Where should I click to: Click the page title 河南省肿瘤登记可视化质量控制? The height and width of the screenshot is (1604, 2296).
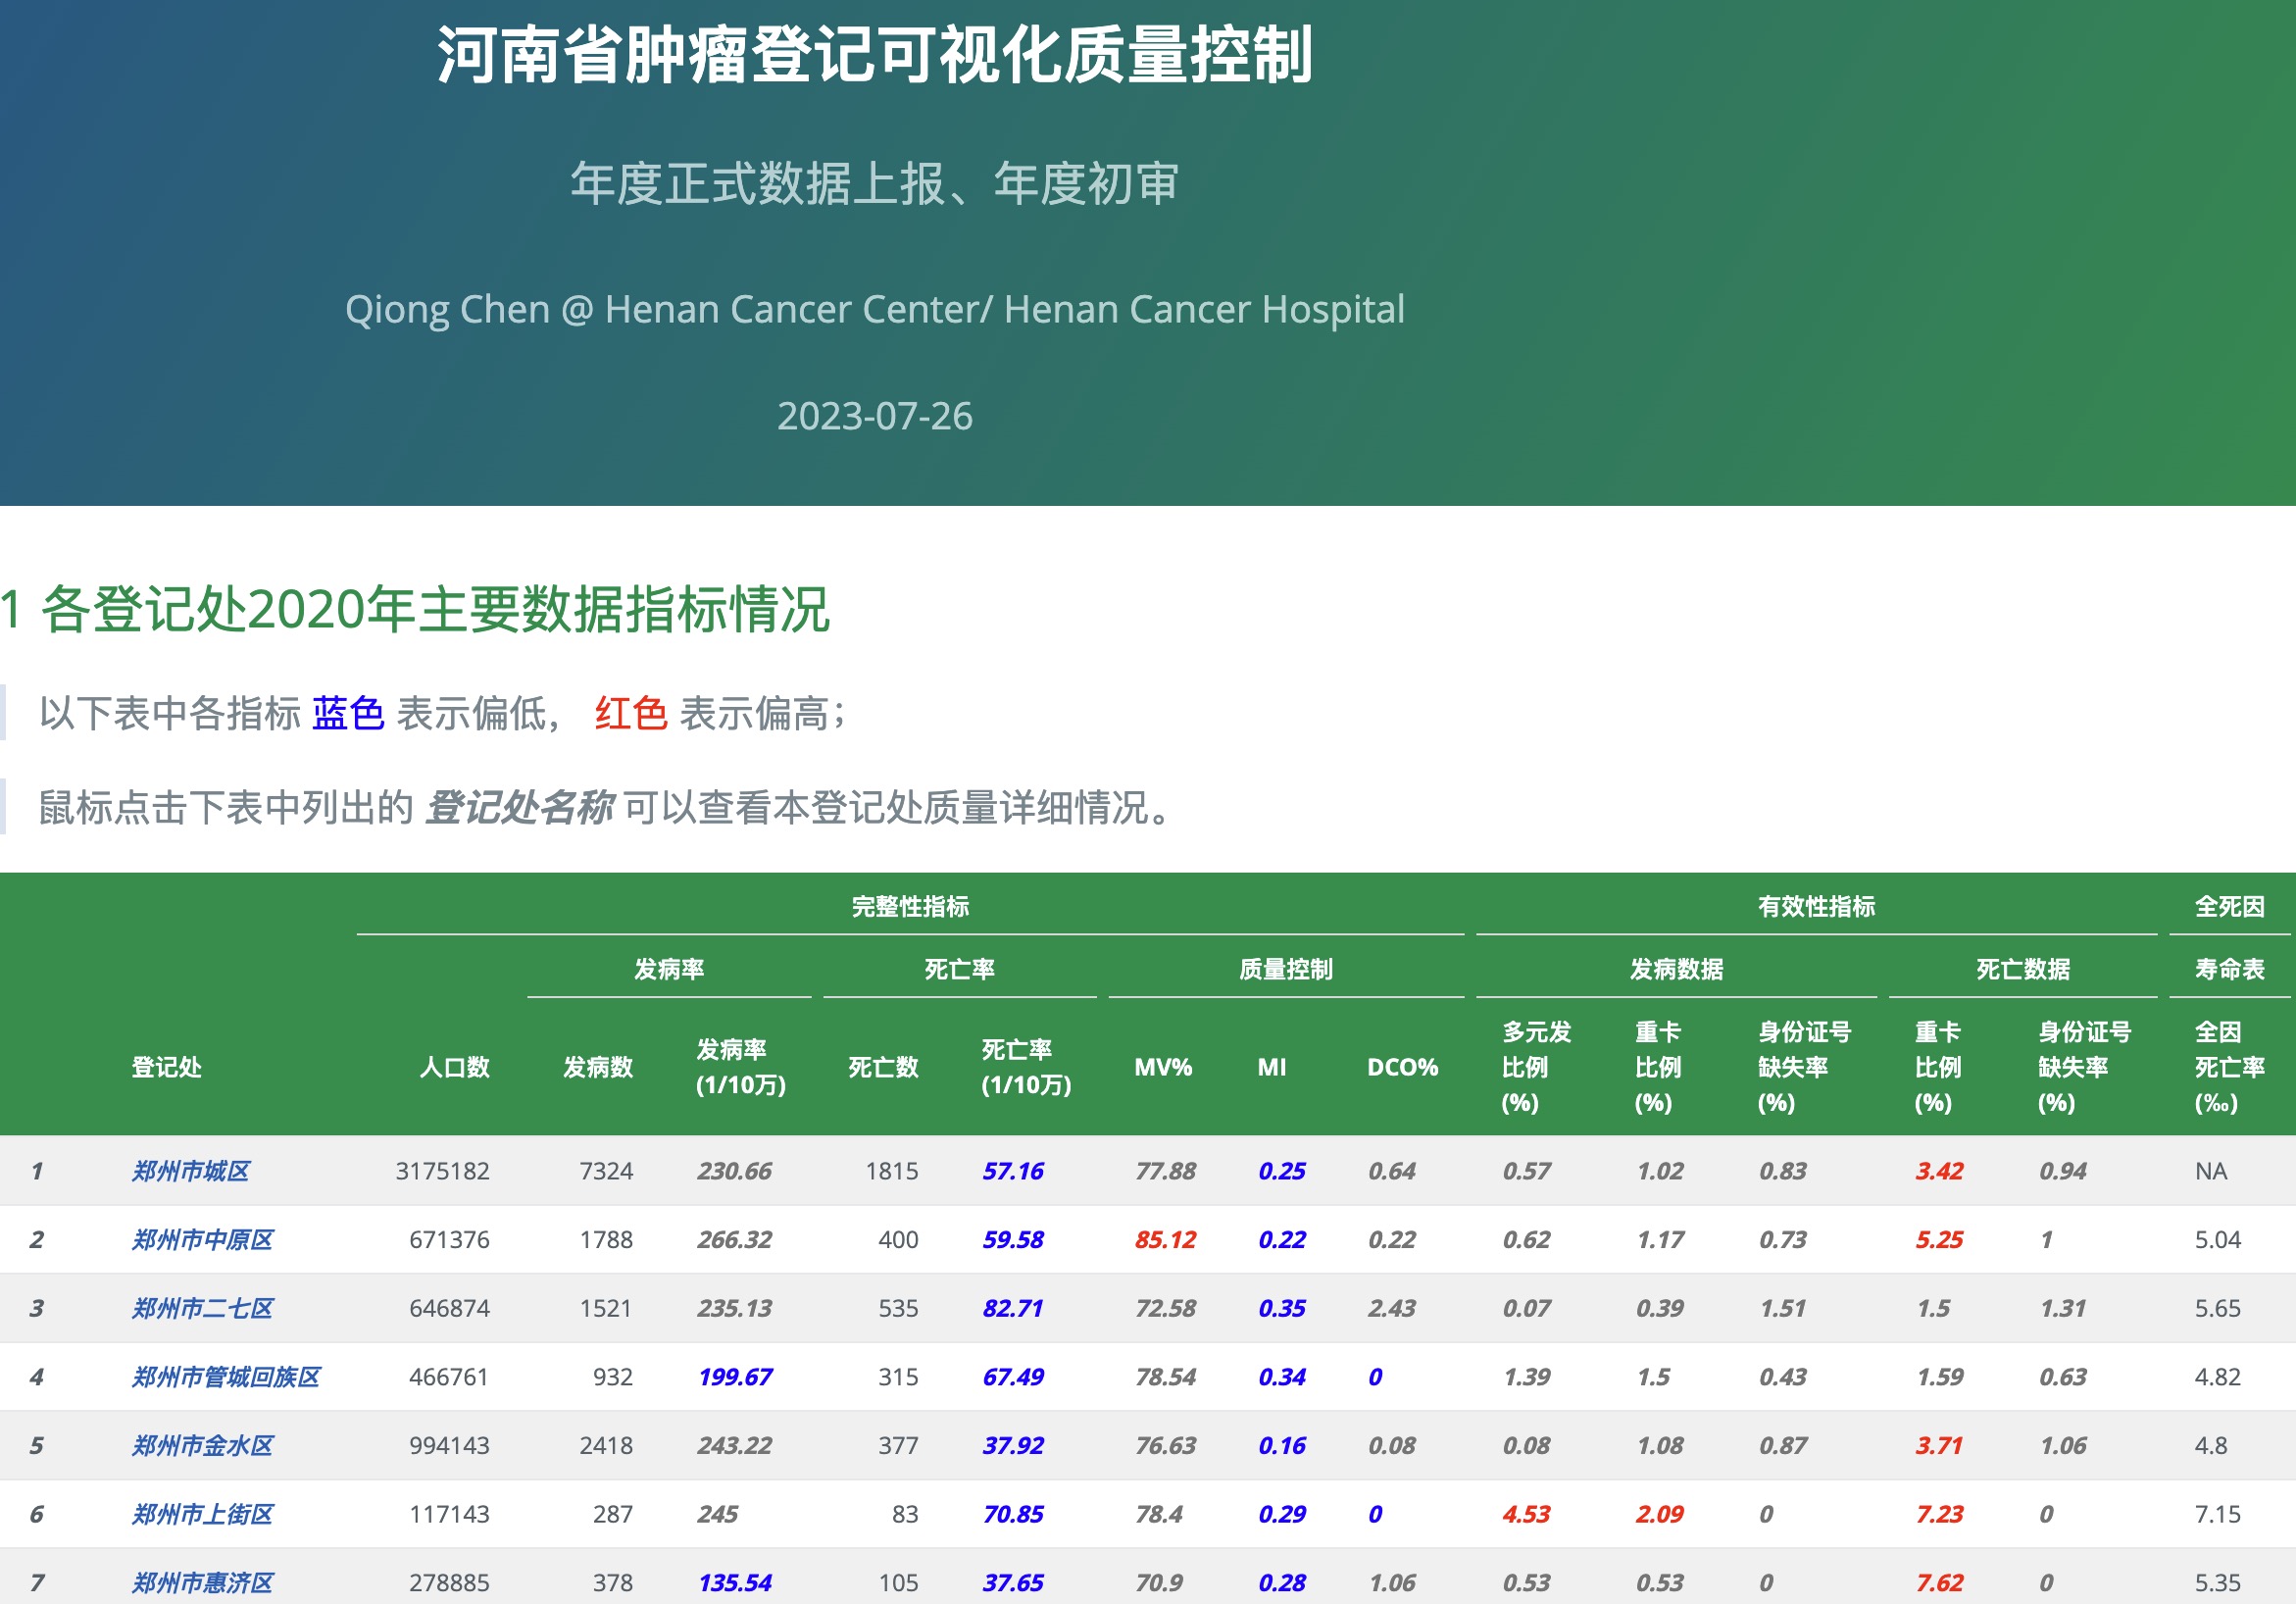click(875, 55)
